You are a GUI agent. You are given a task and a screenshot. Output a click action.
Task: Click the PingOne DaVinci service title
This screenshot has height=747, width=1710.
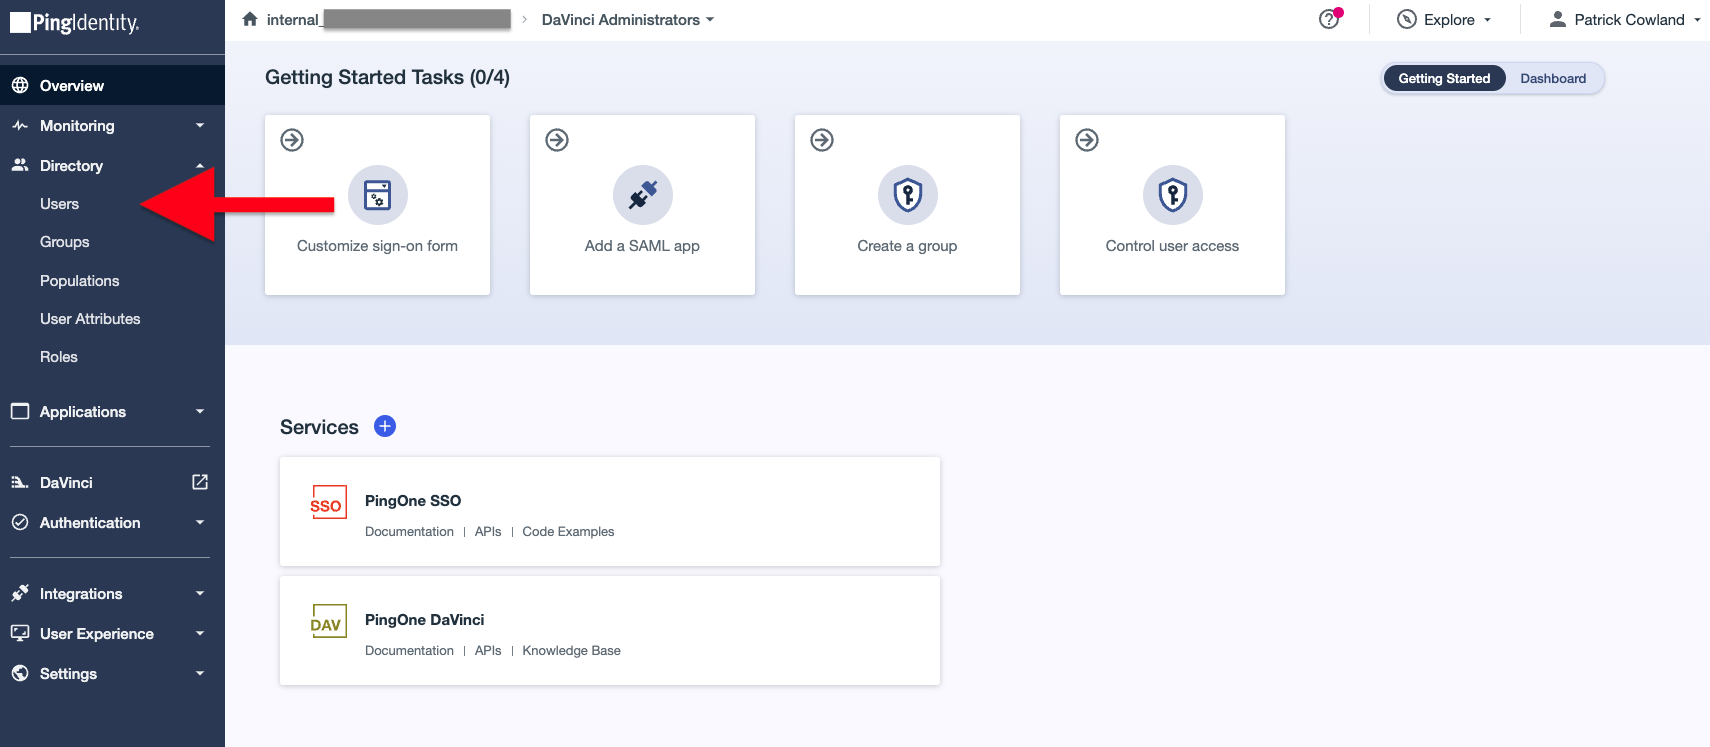point(424,620)
